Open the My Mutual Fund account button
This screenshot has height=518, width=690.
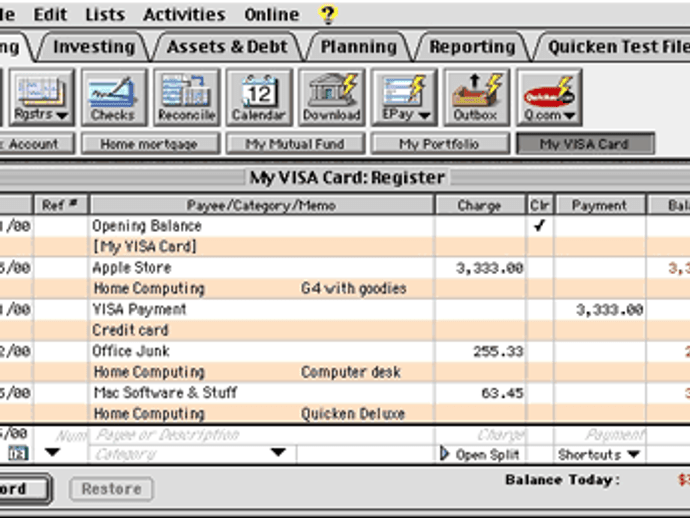pyautogui.click(x=295, y=144)
